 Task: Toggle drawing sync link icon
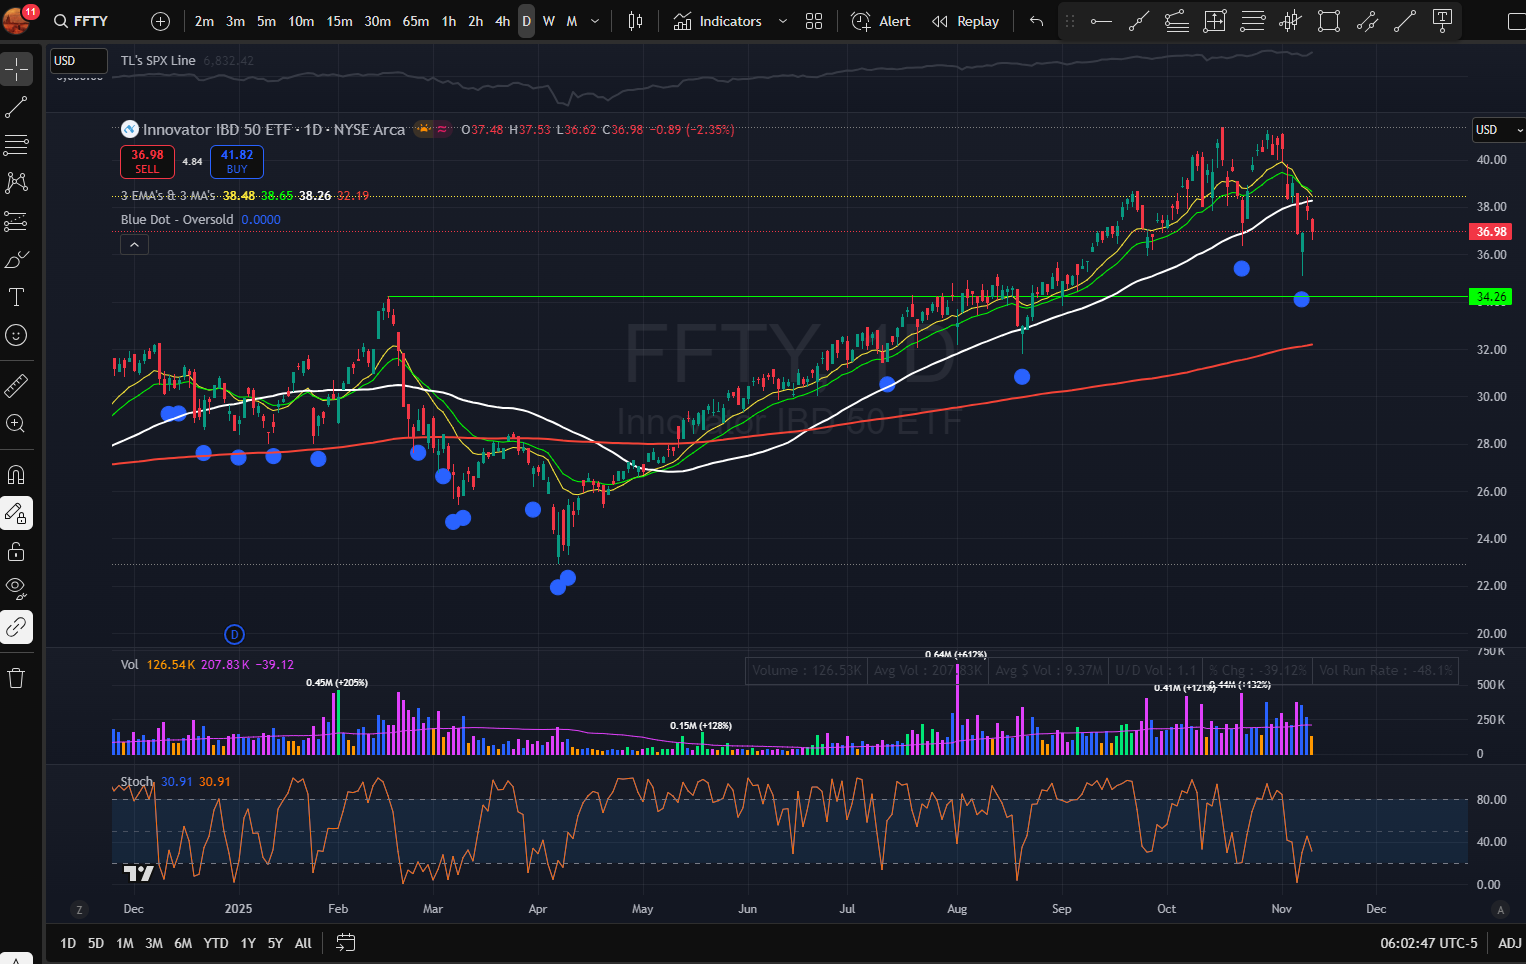16,627
